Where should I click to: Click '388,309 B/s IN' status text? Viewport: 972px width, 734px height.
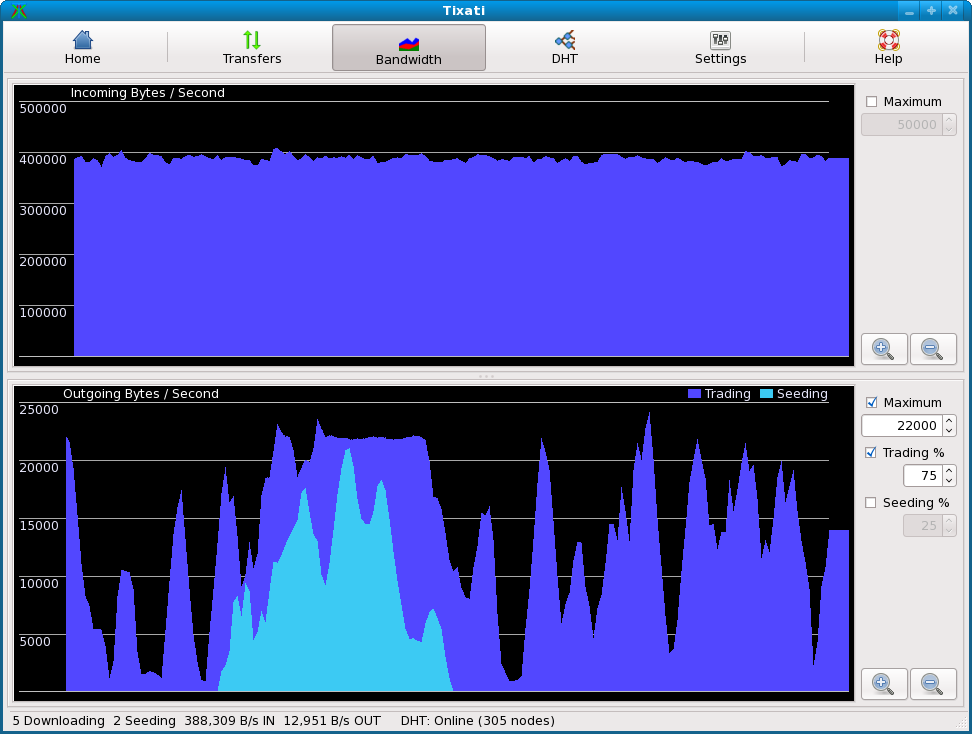point(229,721)
